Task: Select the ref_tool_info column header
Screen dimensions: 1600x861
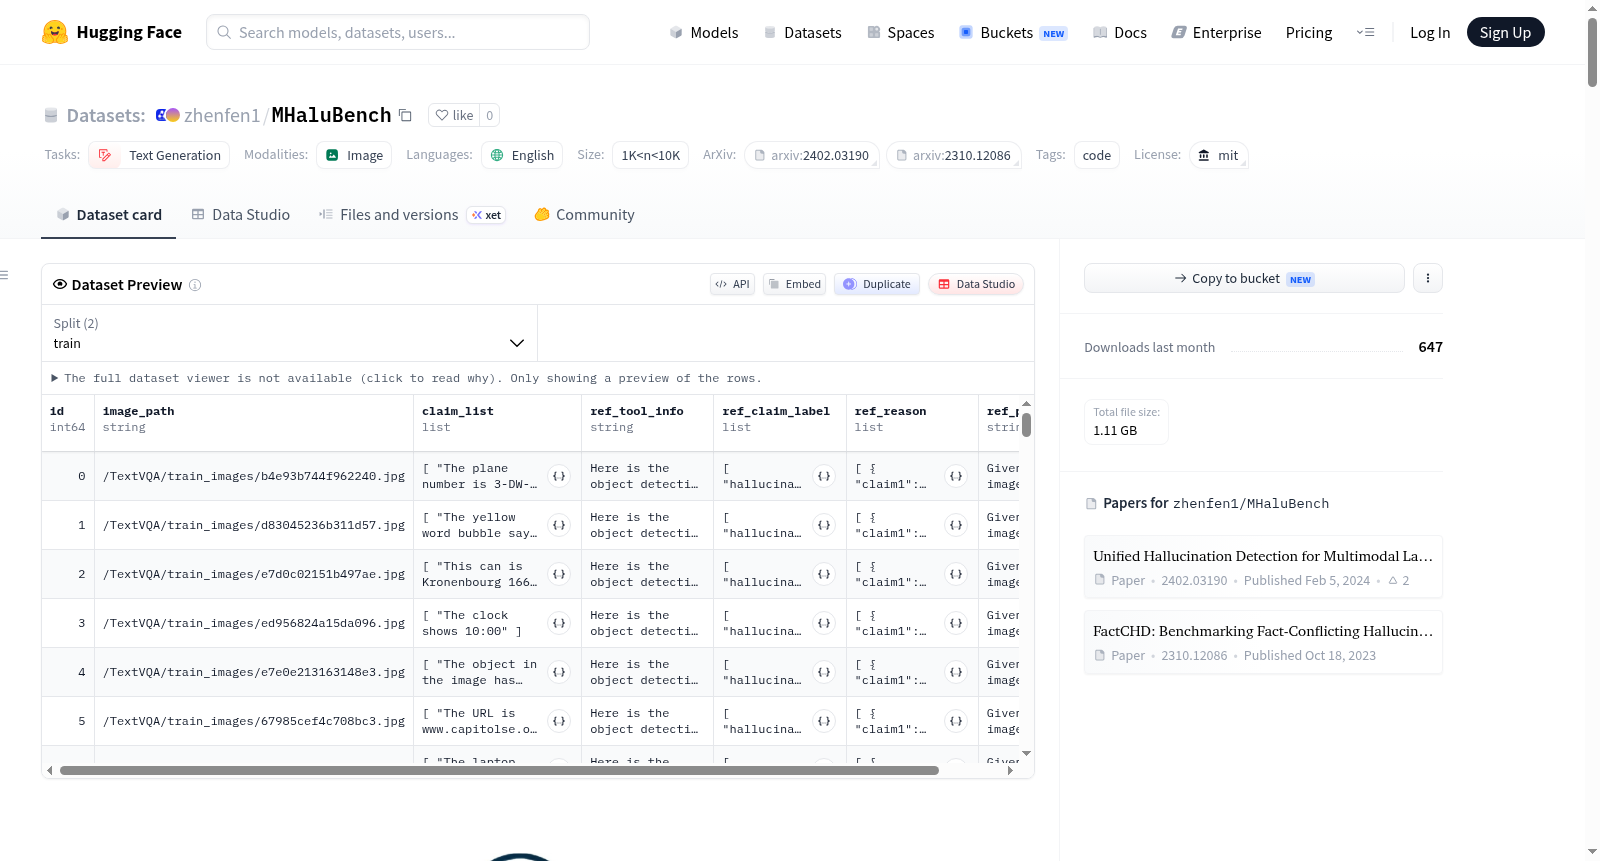Action: click(648, 419)
